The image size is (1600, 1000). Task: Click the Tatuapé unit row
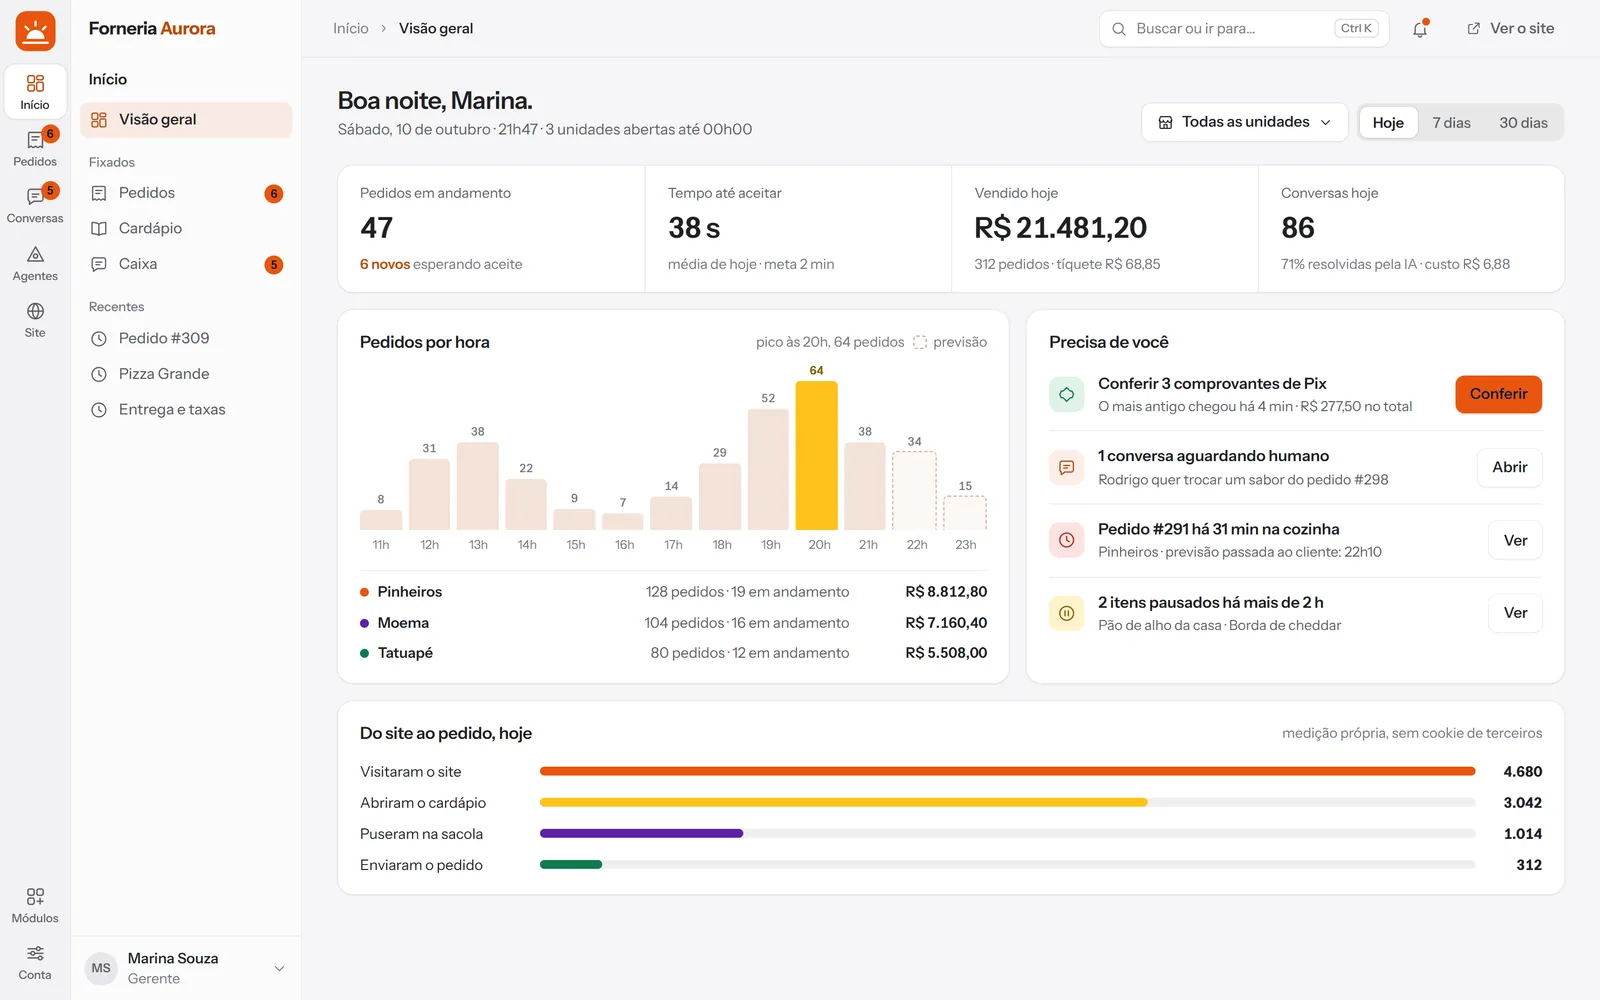673,653
